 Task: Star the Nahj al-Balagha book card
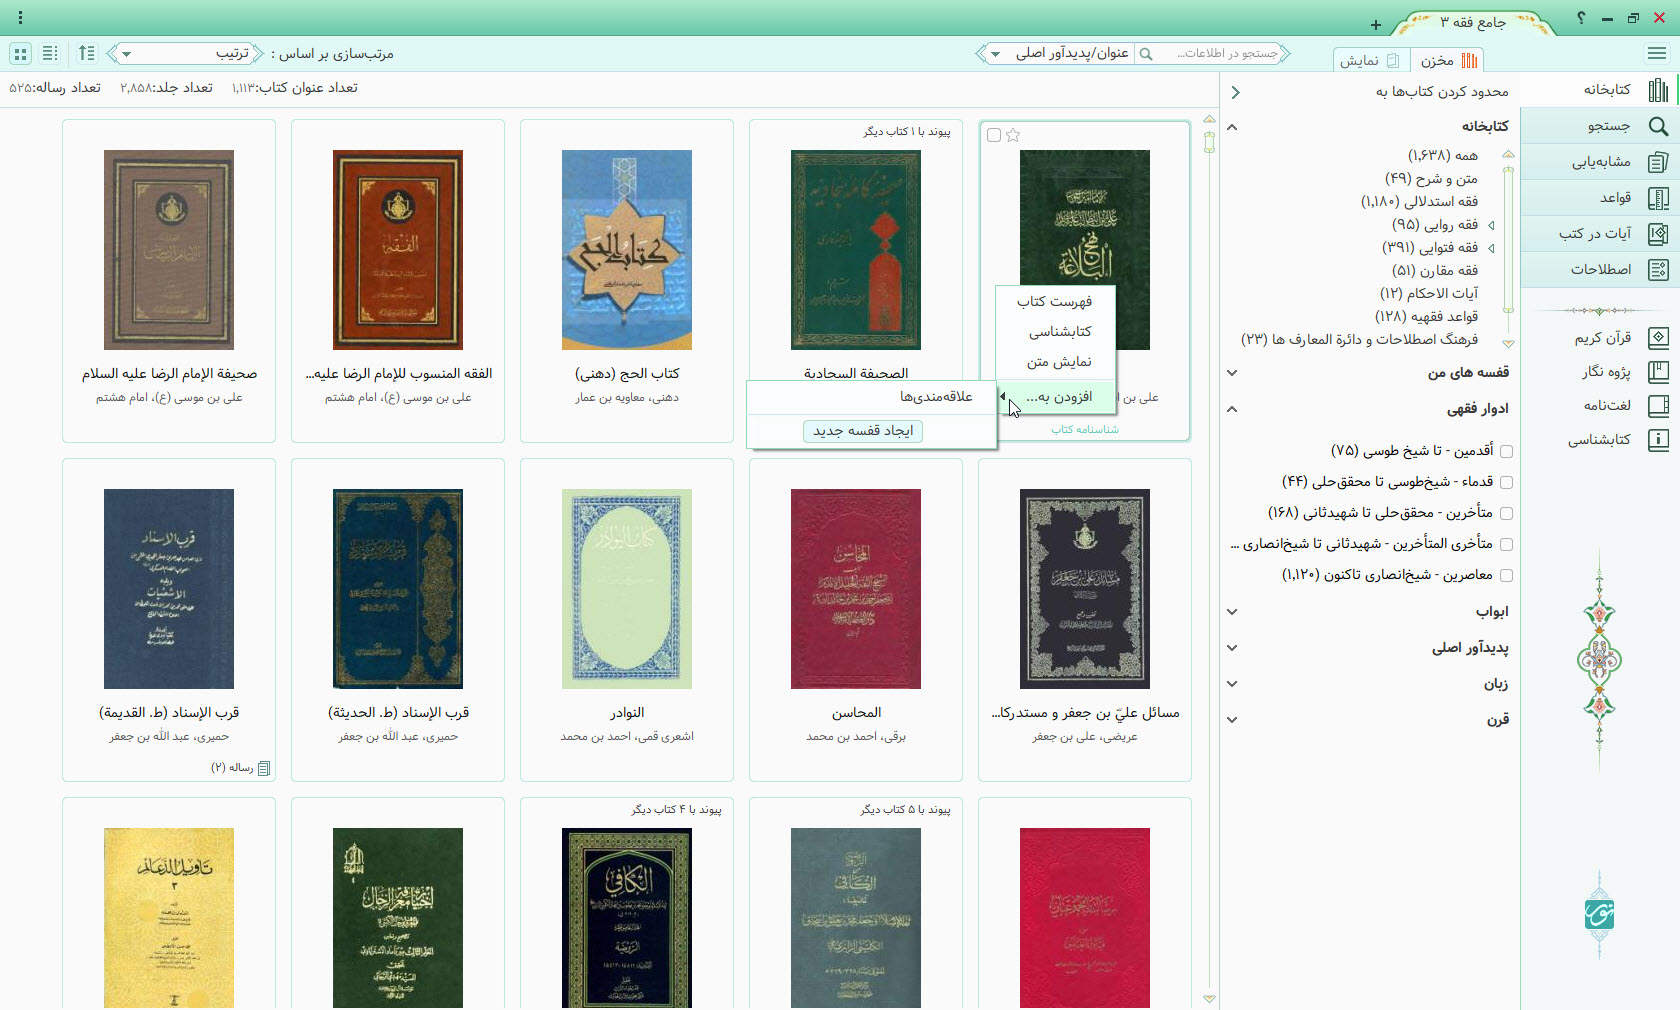(x=1013, y=135)
